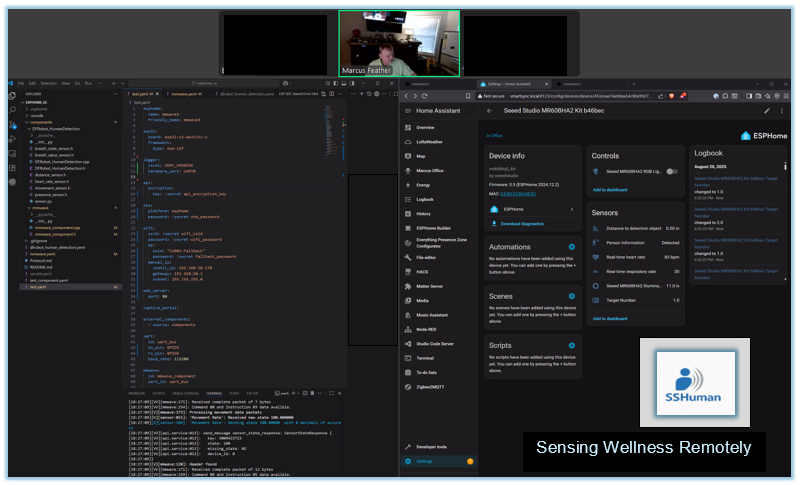Add a new automation with the plus icon

[x=571, y=247]
